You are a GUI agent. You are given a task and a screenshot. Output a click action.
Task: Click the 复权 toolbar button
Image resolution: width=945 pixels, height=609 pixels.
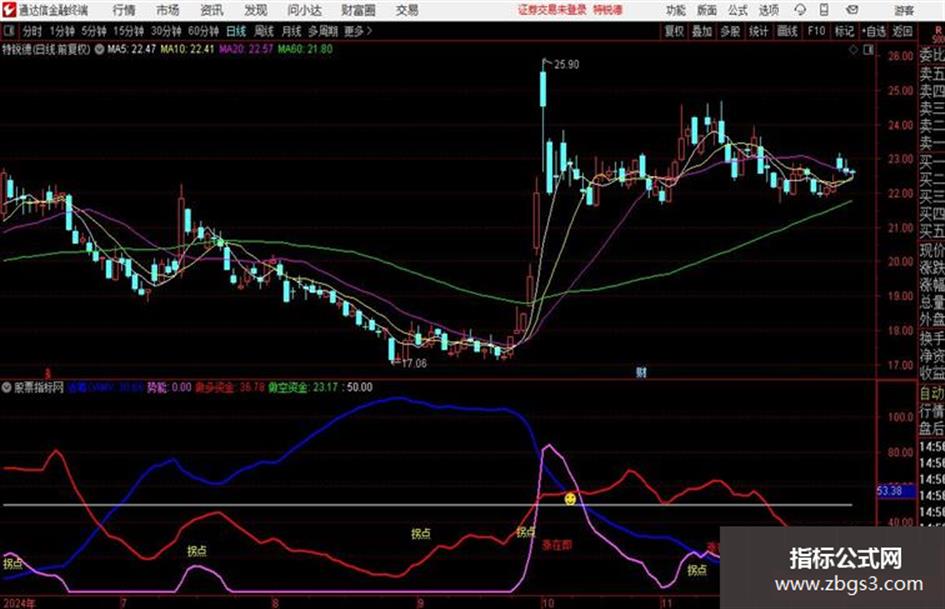tap(674, 31)
